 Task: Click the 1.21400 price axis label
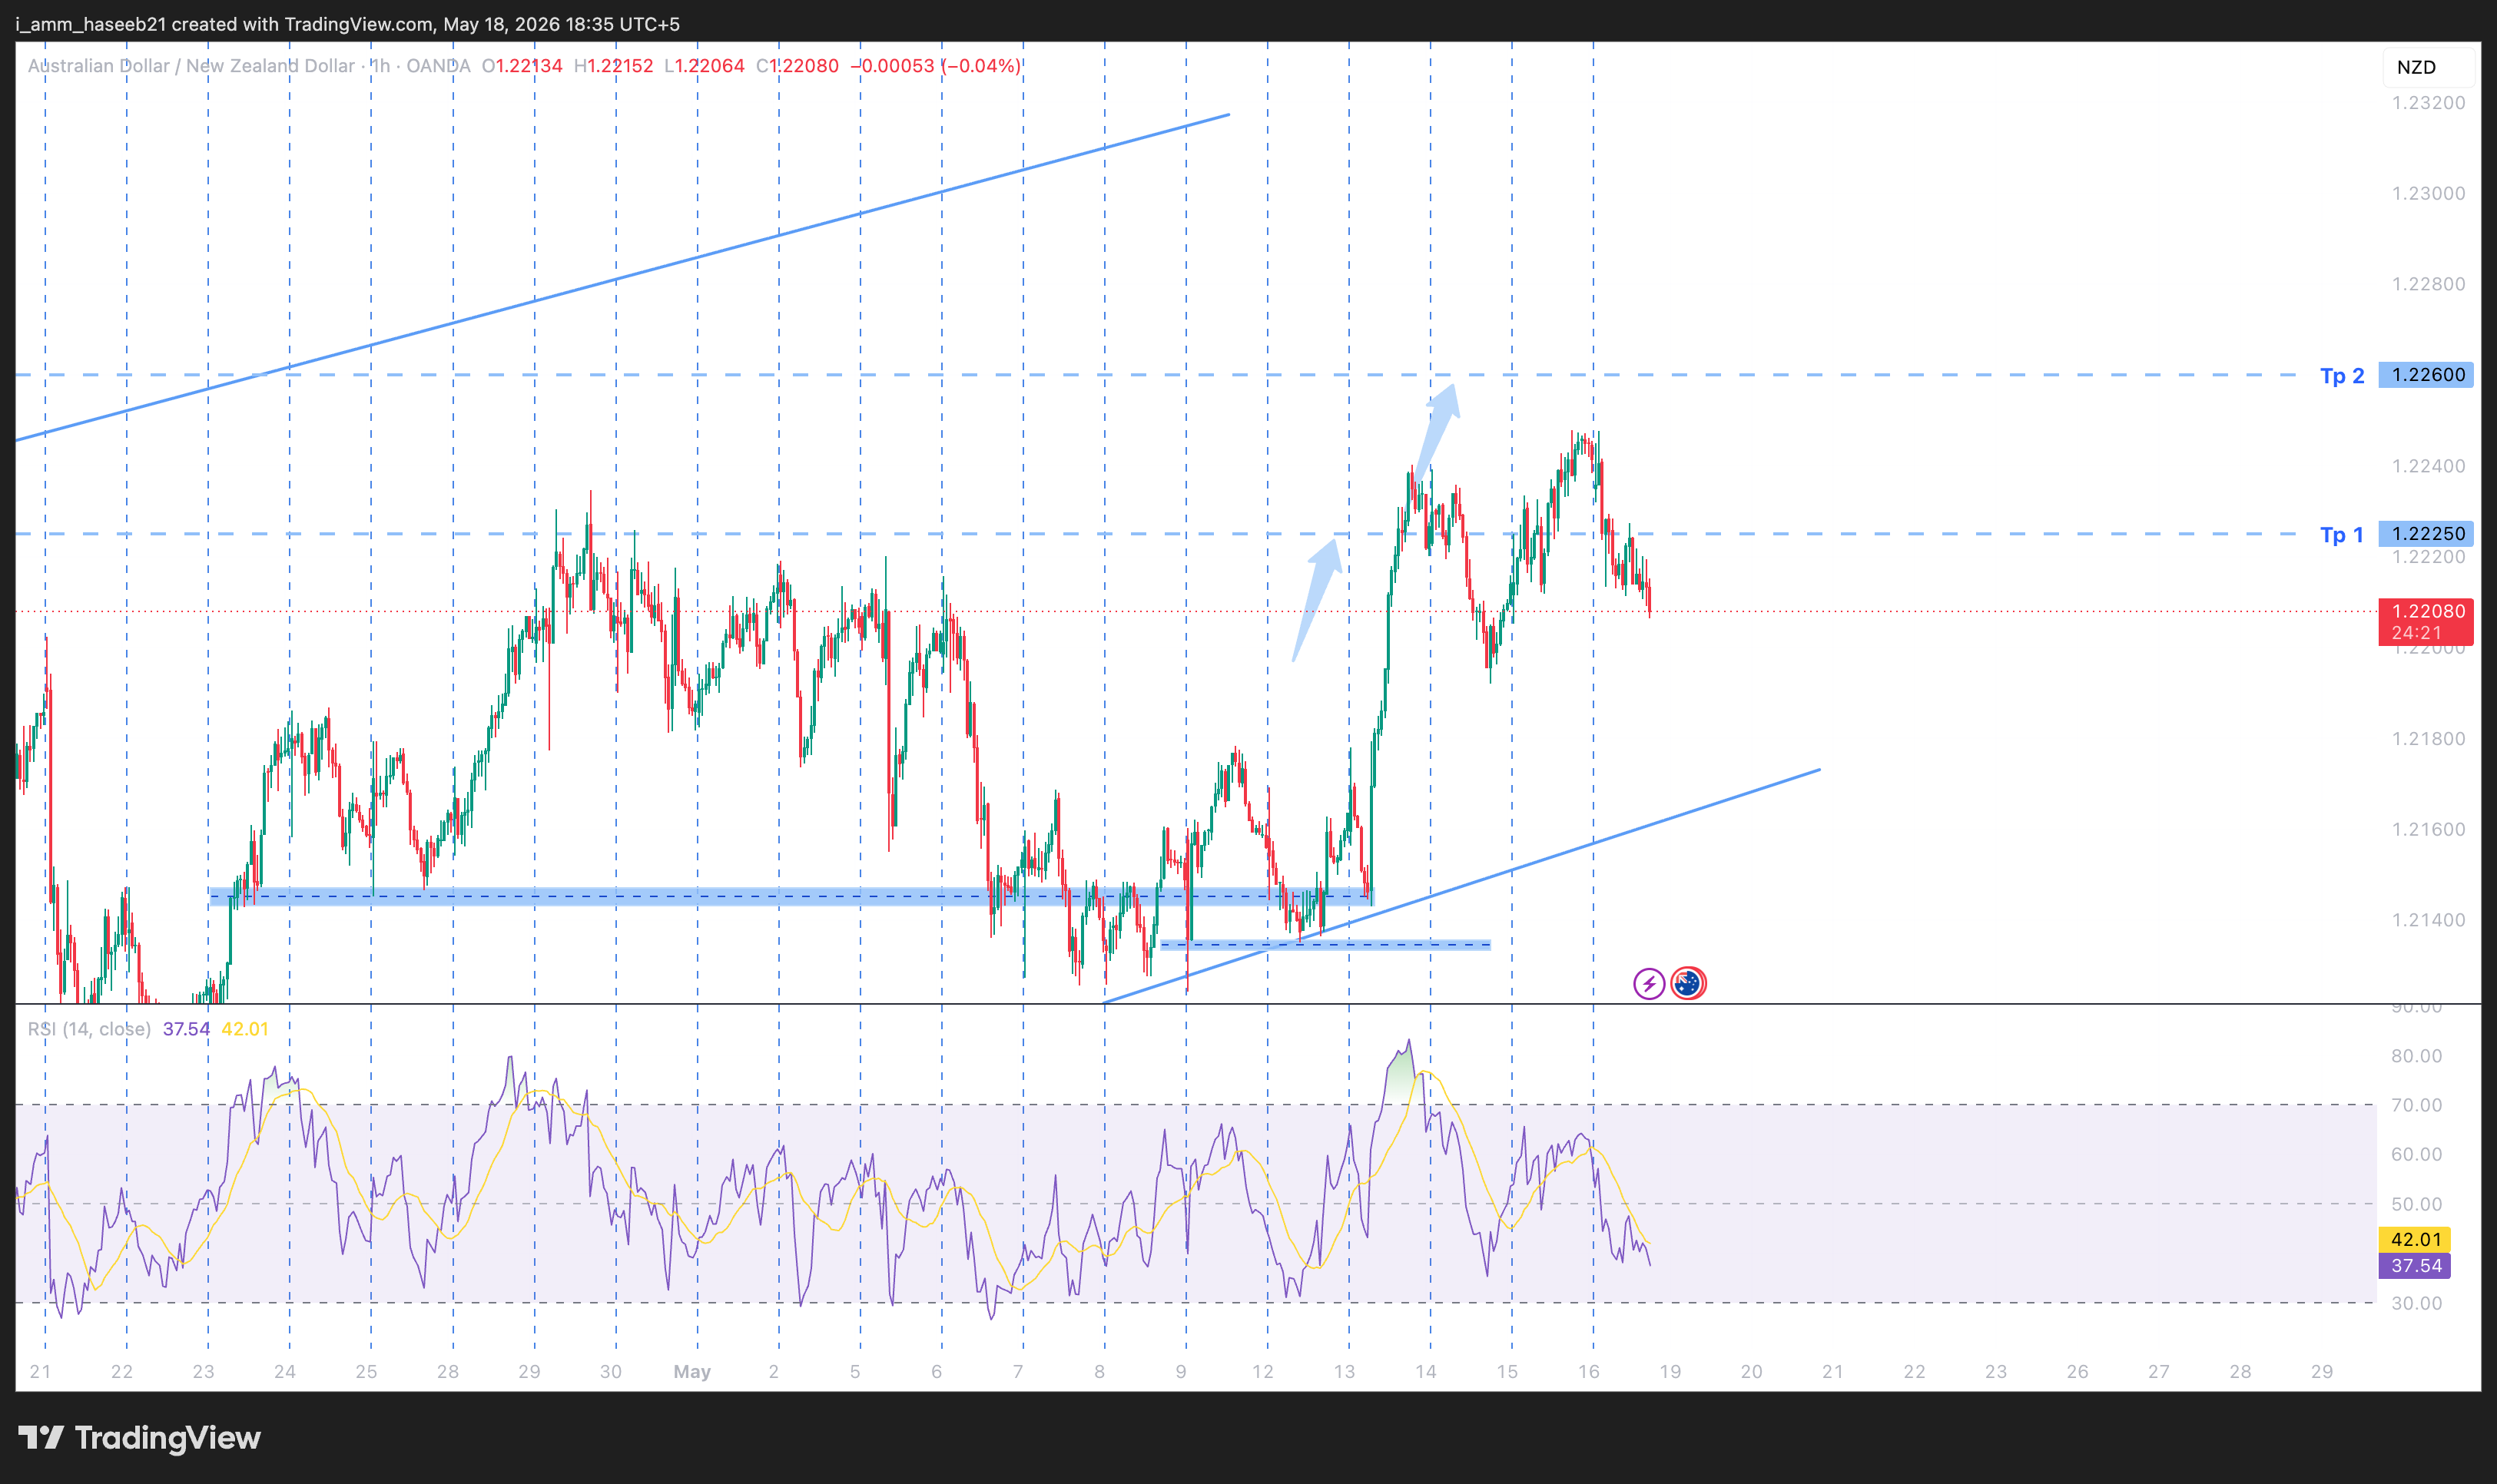2428,920
